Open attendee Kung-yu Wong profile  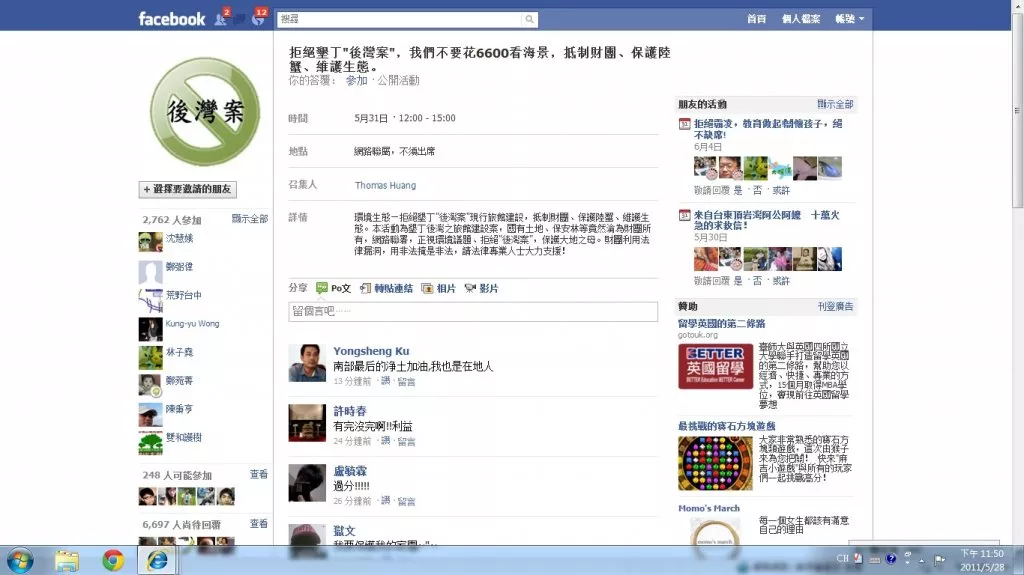[192, 323]
